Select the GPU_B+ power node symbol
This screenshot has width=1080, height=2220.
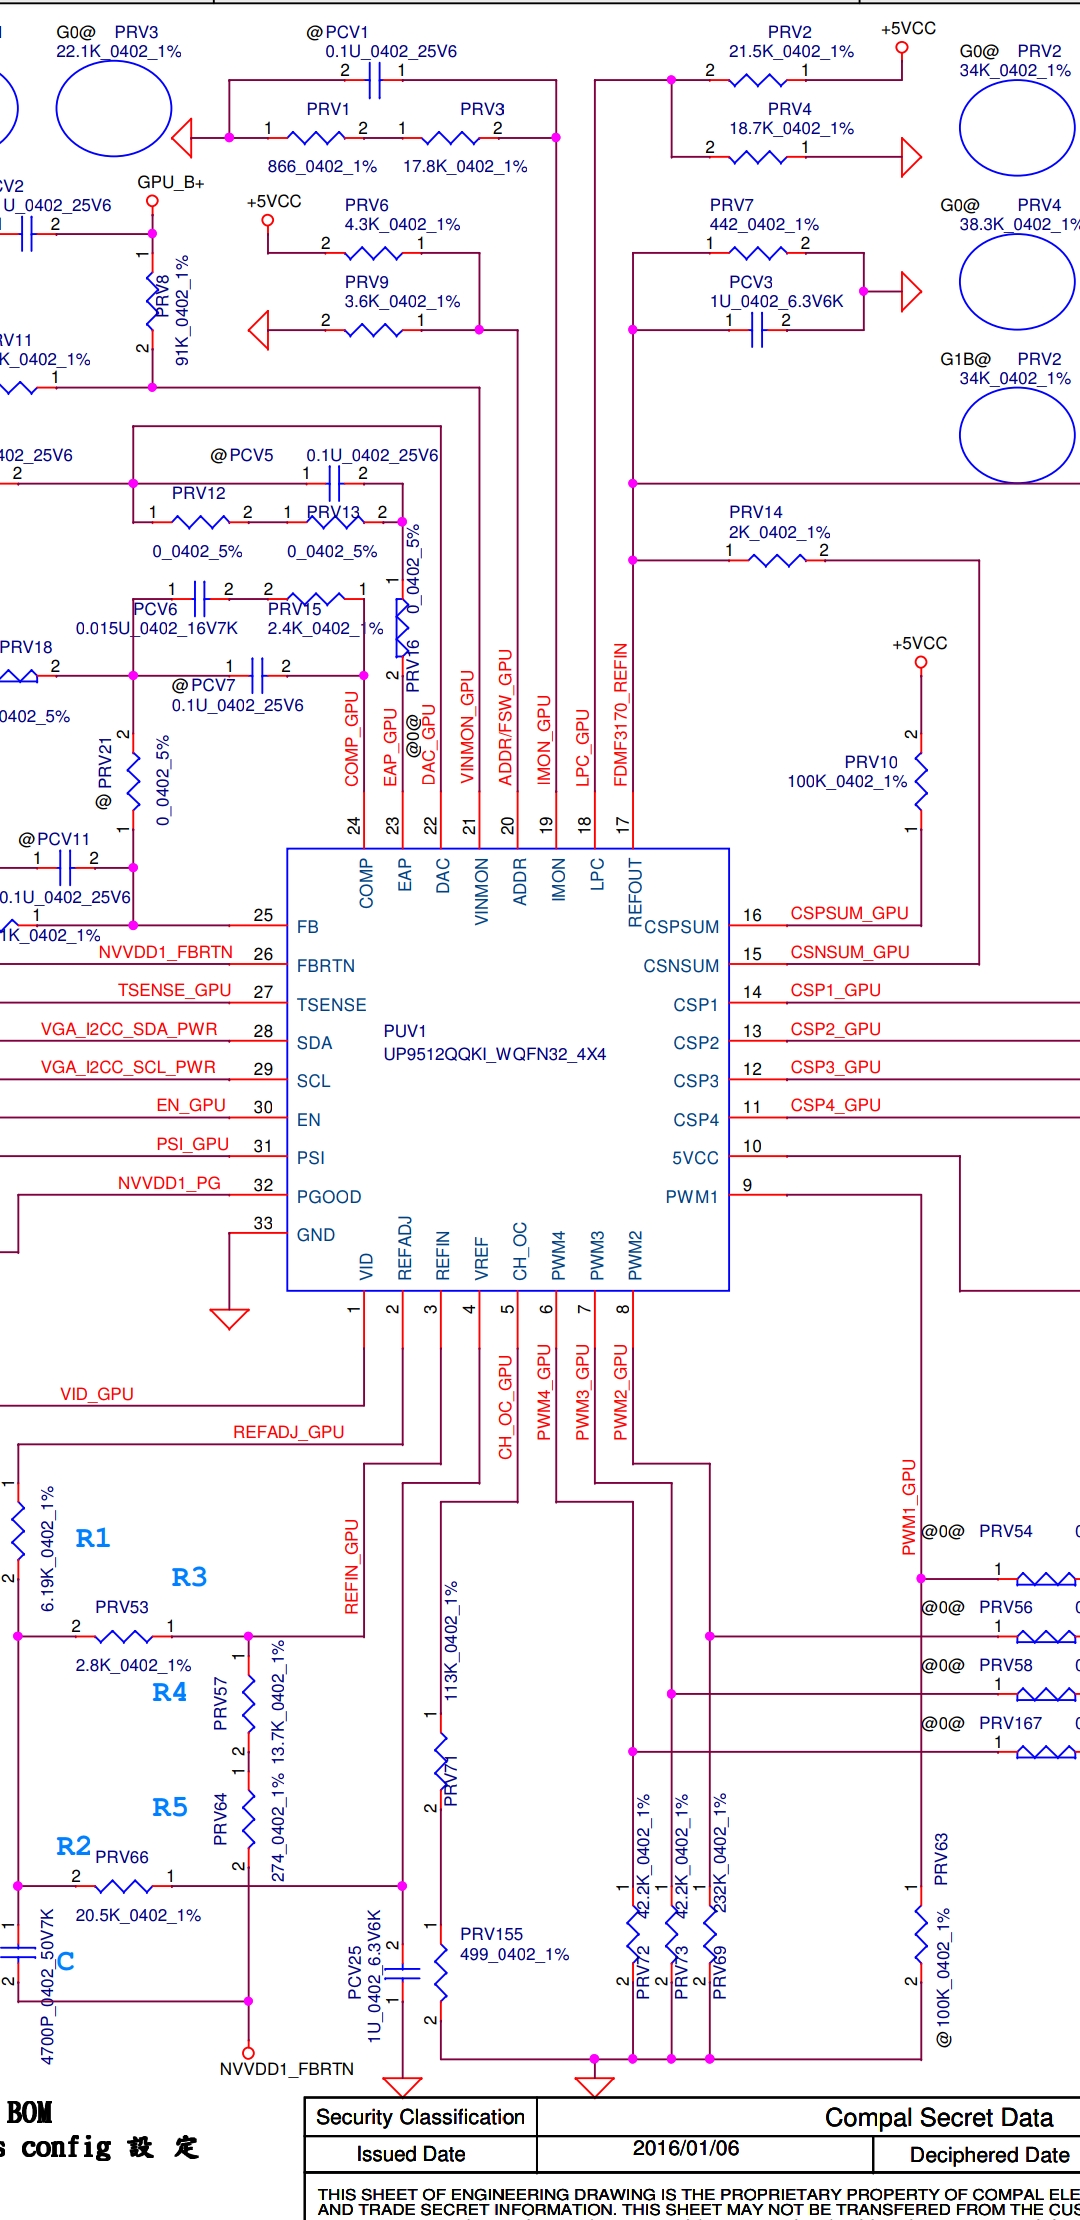coord(152,201)
